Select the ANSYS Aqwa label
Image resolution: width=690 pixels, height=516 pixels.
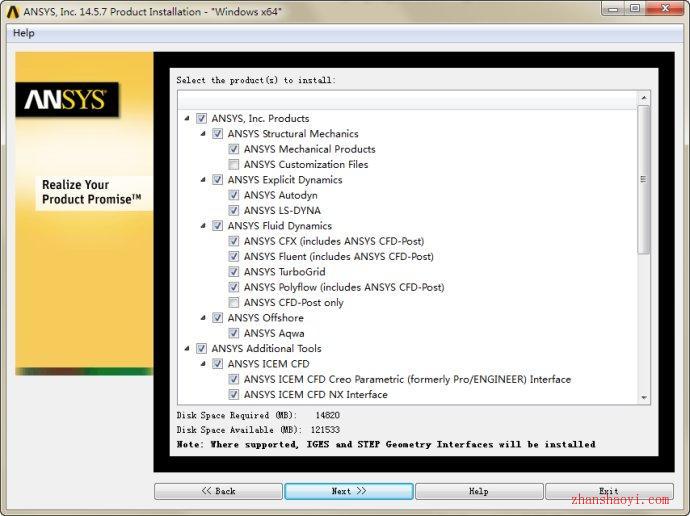click(x=274, y=333)
